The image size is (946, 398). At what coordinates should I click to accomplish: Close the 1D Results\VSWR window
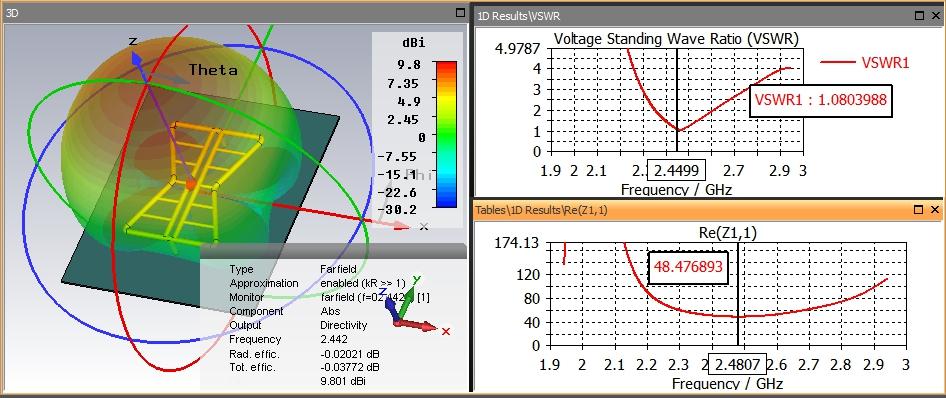[x=935, y=16]
